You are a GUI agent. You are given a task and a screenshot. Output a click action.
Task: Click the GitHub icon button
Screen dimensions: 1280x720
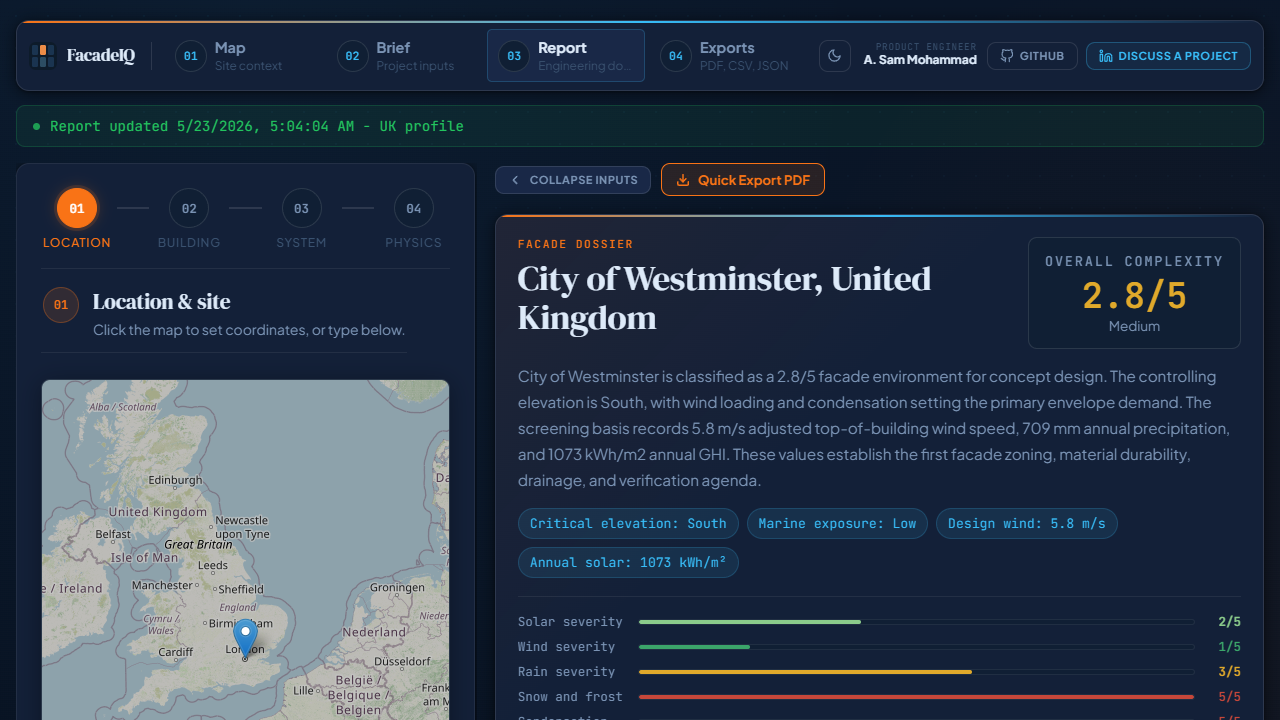1032,56
